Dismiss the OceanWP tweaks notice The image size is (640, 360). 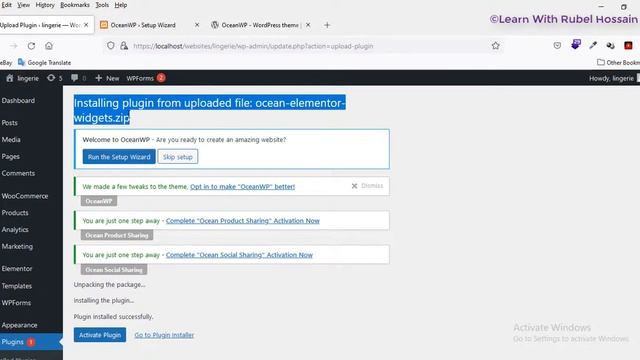tap(367, 186)
